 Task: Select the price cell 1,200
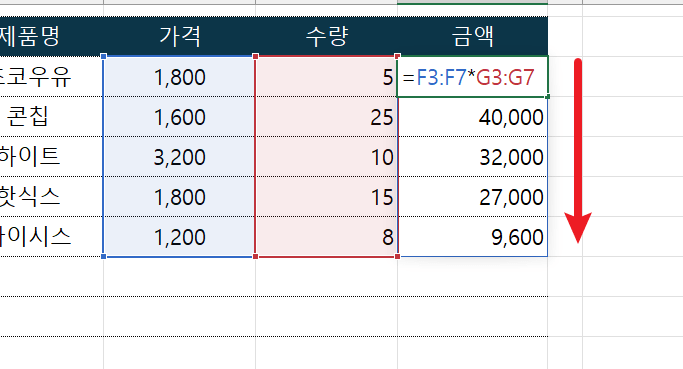pos(179,237)
